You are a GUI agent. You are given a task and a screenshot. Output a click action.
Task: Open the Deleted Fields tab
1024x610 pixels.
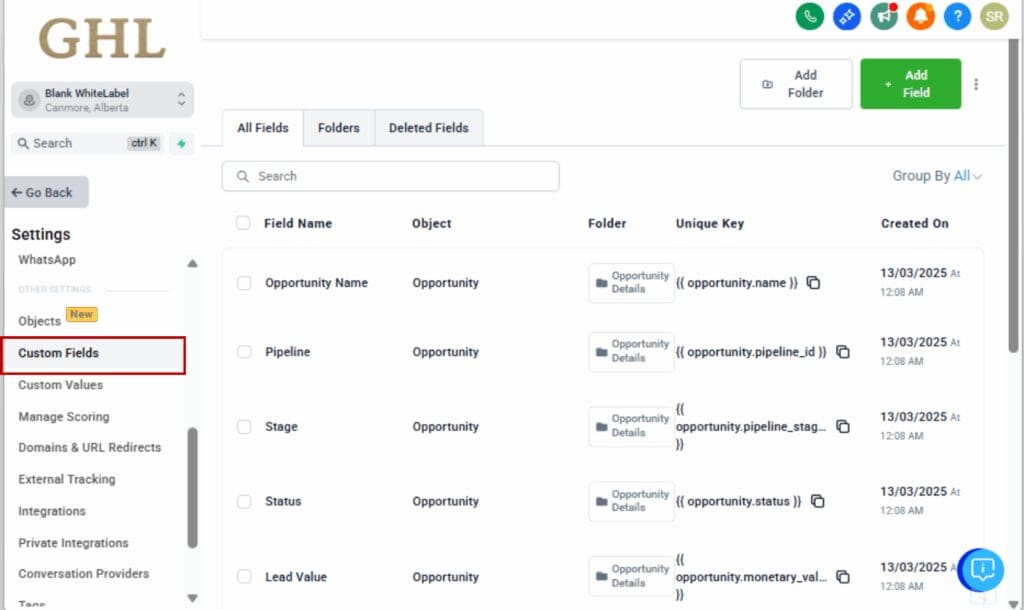tap(428, 128)
